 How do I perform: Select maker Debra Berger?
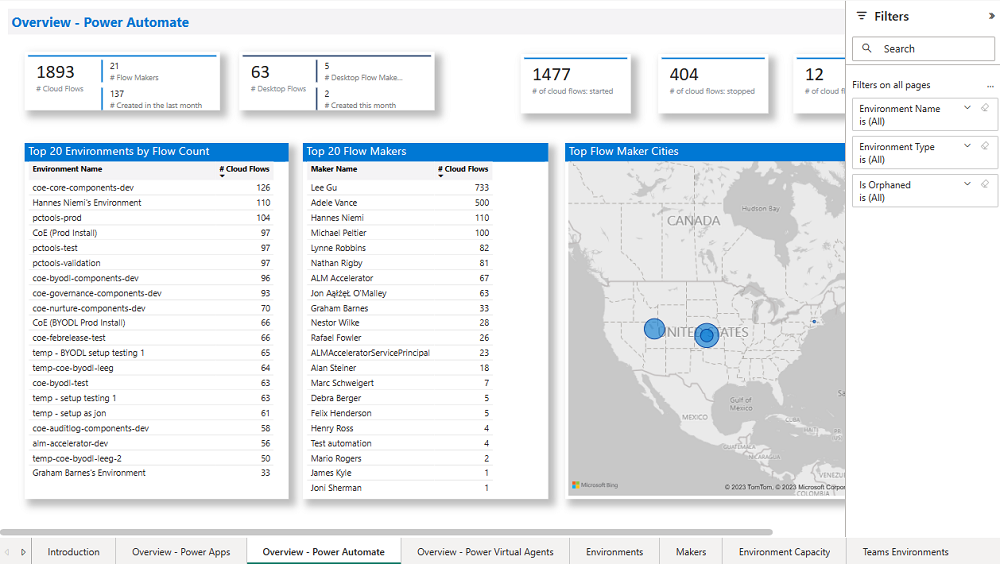[400, 398]
